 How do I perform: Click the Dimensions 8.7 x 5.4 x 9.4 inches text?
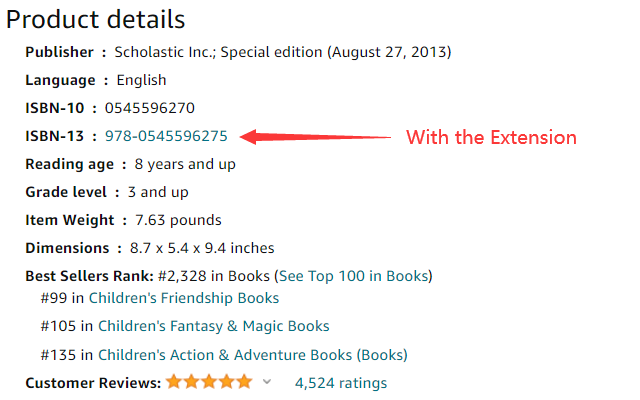[202, 248]
